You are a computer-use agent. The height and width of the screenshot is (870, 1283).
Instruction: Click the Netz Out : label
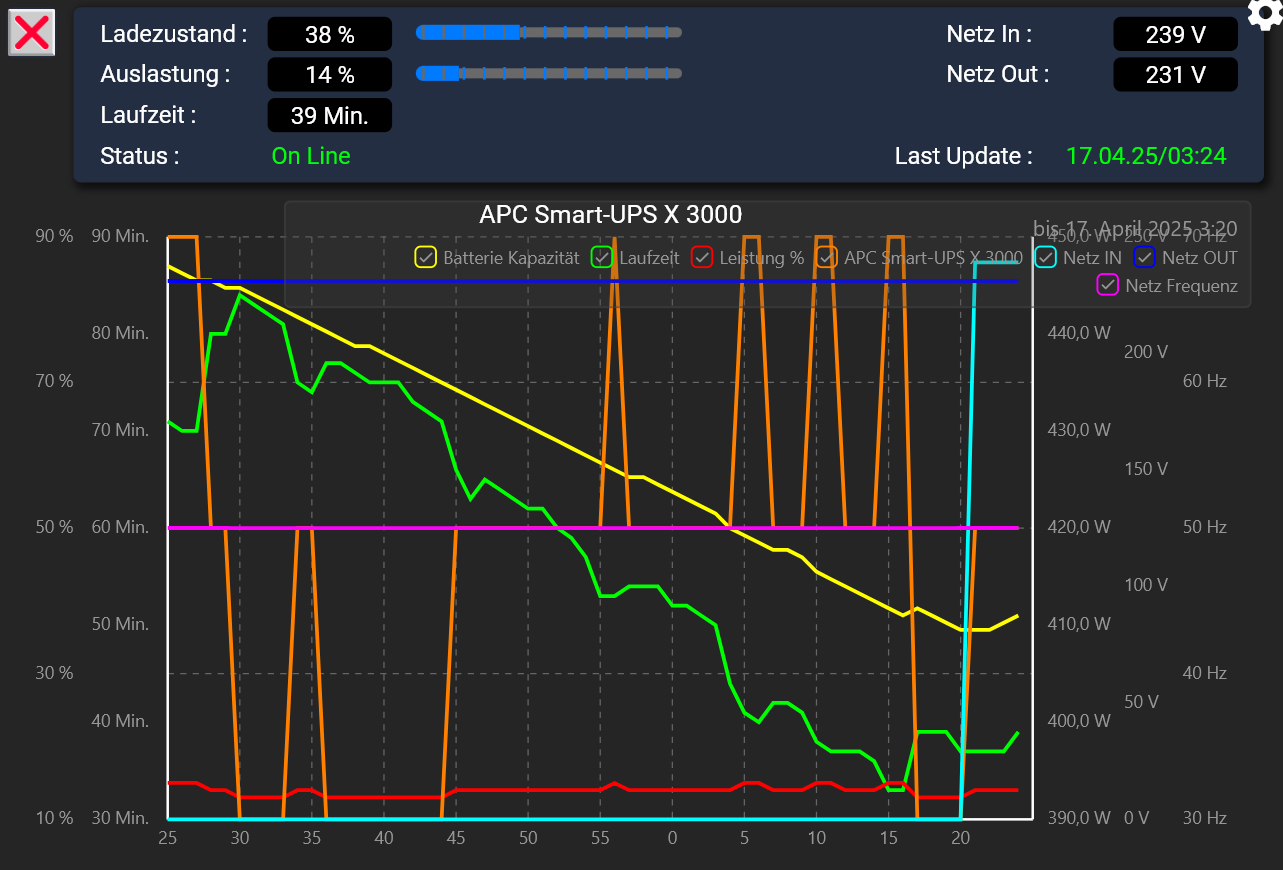[x=998, y=75]
